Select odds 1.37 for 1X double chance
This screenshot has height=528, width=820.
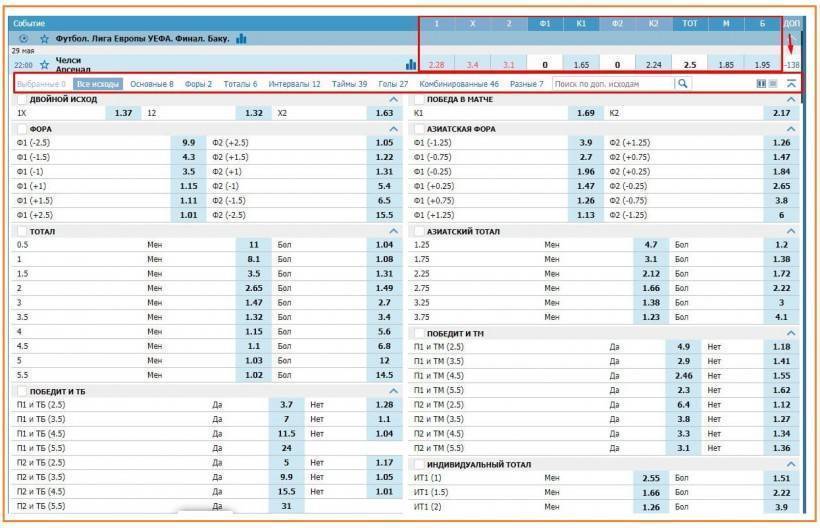(123, 114)
